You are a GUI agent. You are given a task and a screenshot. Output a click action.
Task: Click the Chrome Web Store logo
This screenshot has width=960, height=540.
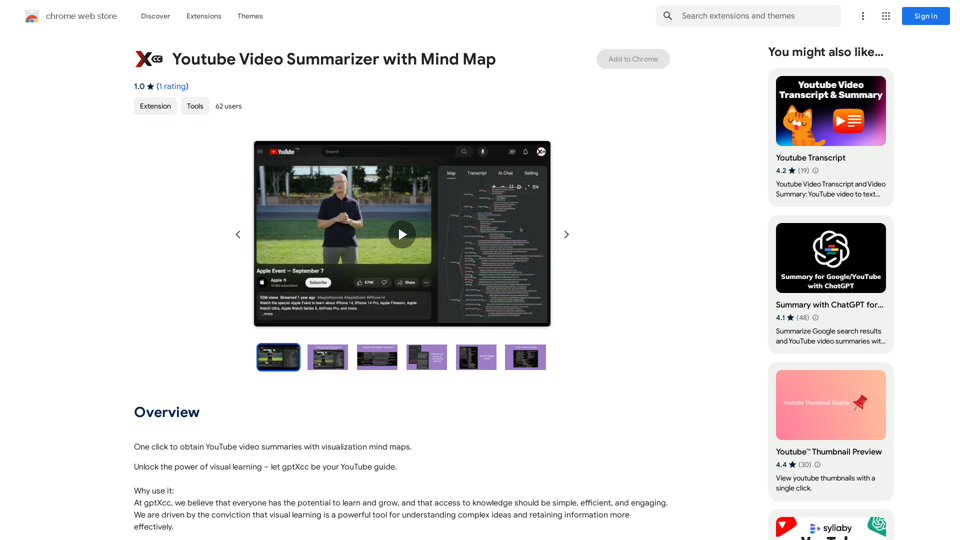[x=32, y=16]
